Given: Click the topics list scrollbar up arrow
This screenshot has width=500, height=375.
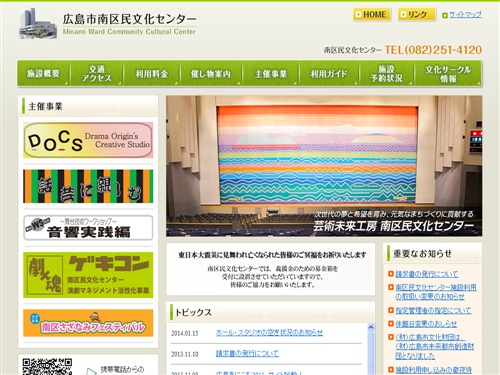Looking at the screenshot, I should [371, 328].
